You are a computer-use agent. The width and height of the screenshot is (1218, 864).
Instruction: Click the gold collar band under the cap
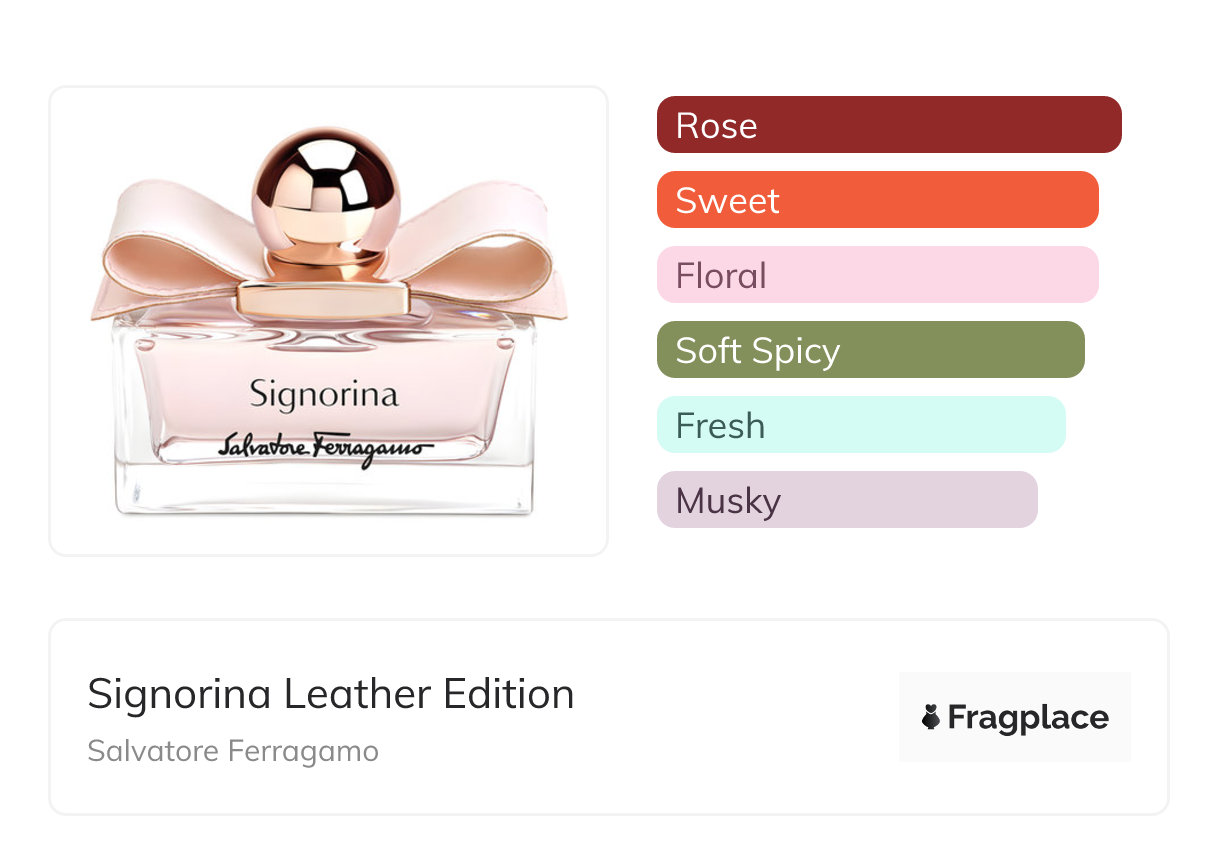325,298
